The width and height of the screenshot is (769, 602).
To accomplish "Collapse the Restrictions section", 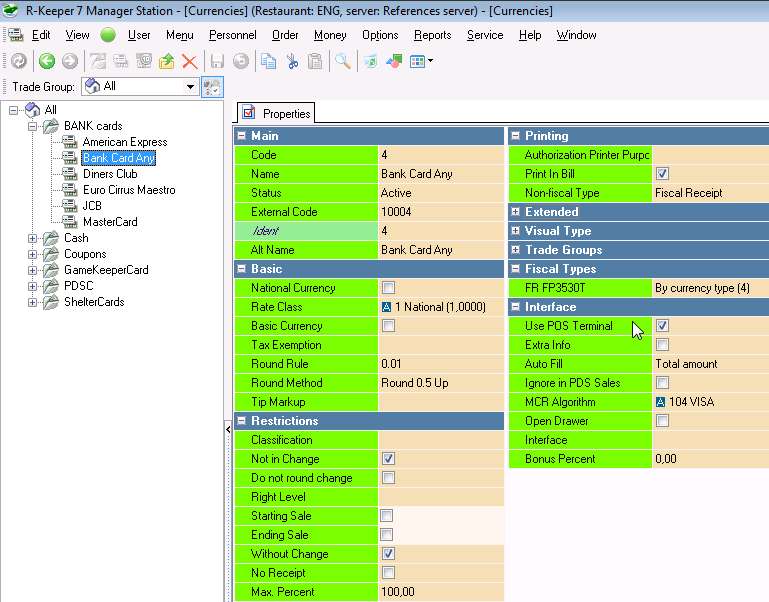I will click(x=241, y=421).
